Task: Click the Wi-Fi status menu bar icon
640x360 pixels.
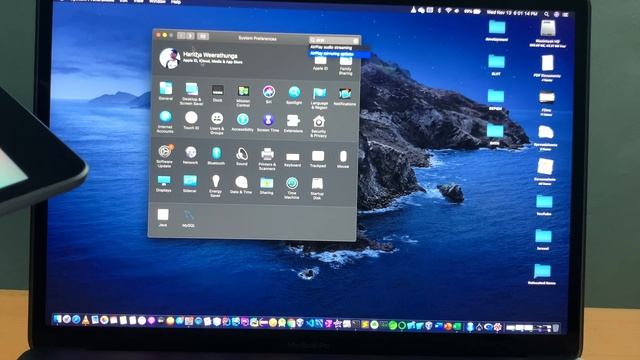Action: [x=448, y=11]
